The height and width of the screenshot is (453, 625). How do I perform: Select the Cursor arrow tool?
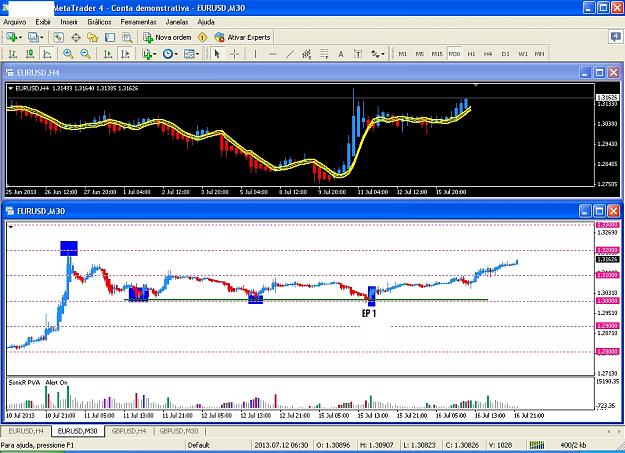pyautogui.click(x=217, y=54)
